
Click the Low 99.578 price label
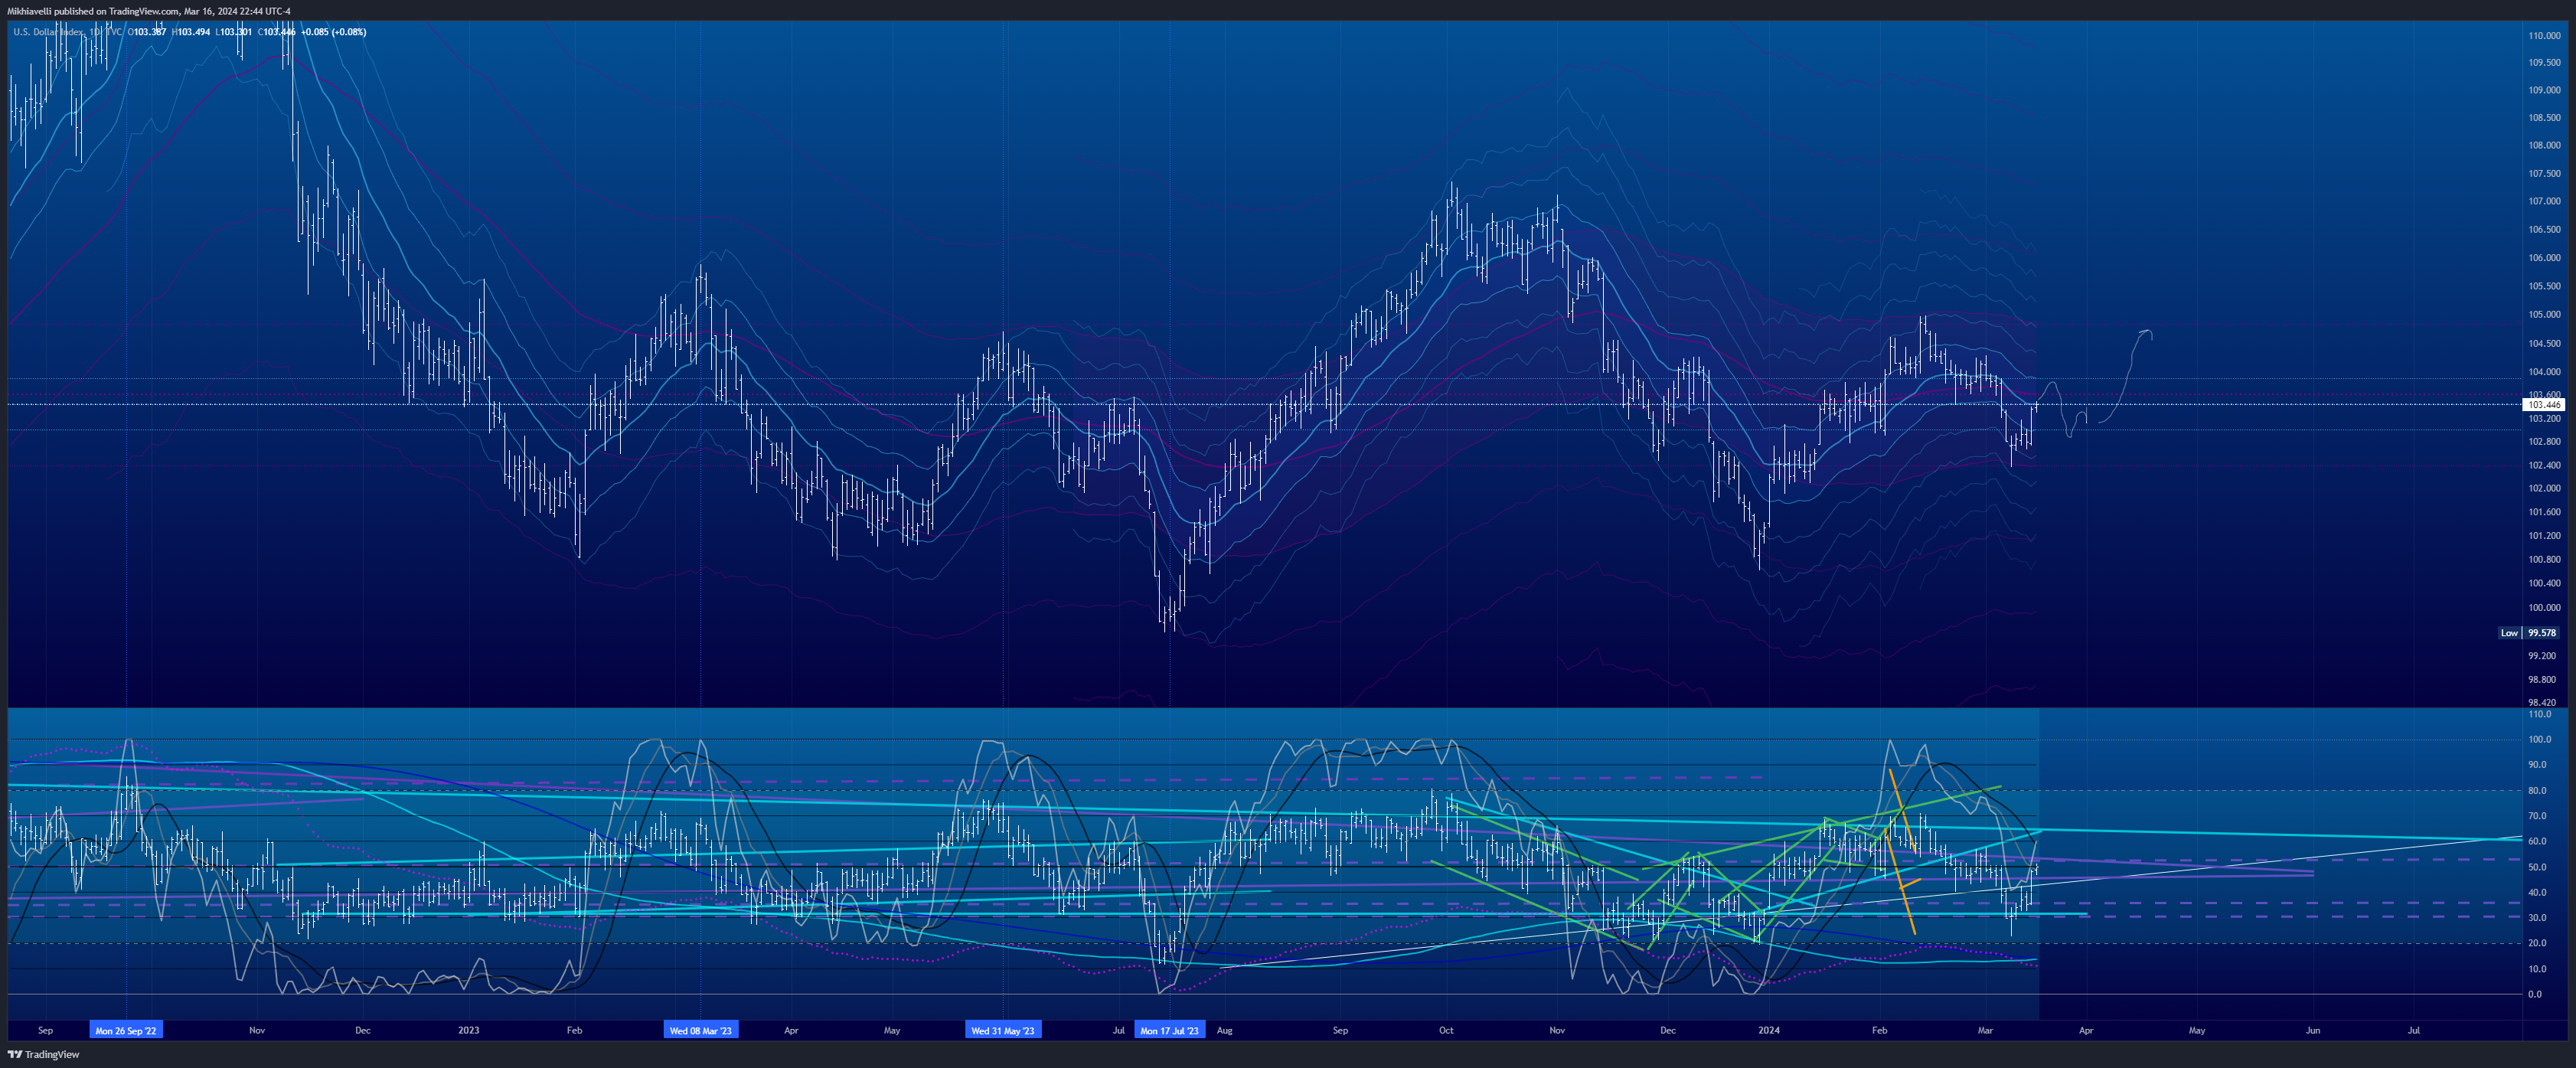click(x=2530, y=633)
